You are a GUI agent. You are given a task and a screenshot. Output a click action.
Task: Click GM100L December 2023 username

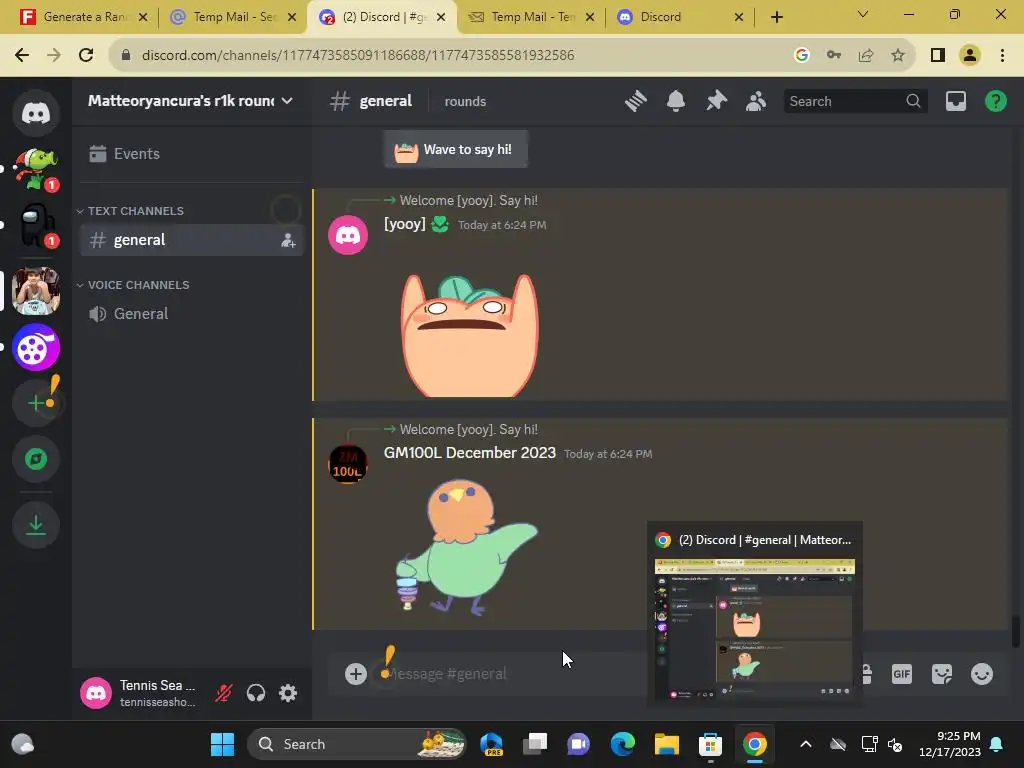[470, 453]
